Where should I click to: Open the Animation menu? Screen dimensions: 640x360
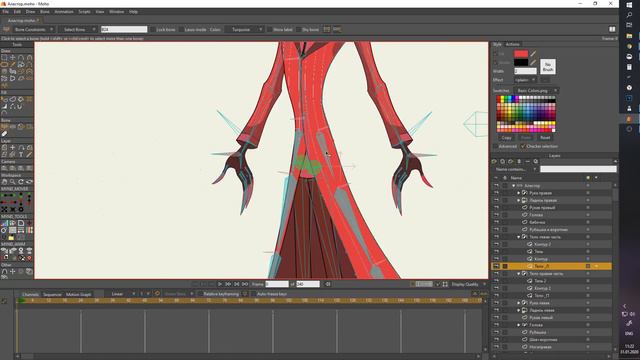[64, 12]
